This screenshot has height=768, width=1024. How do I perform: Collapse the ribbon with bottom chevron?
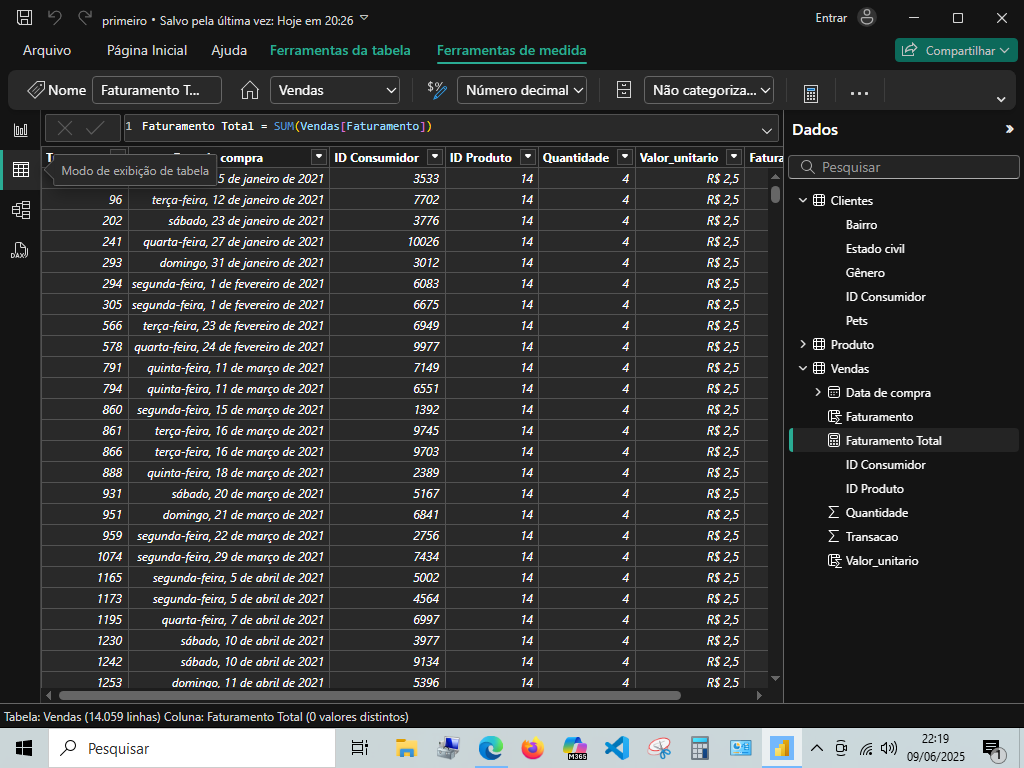(1000, 99)
